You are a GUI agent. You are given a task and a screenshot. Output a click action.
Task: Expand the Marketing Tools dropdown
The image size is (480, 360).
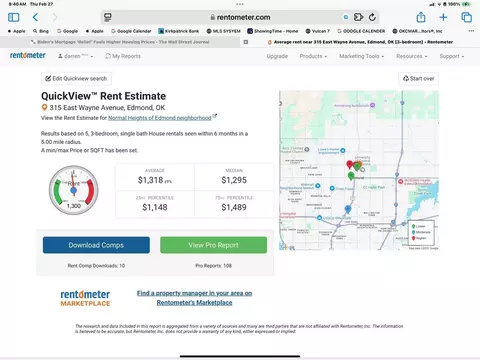[361, 56]
